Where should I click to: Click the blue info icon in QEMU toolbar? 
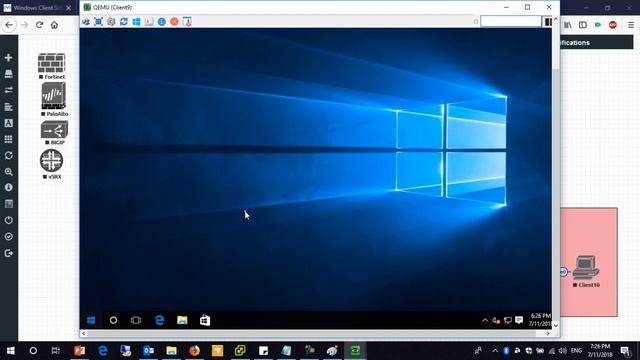click(162, 22)
